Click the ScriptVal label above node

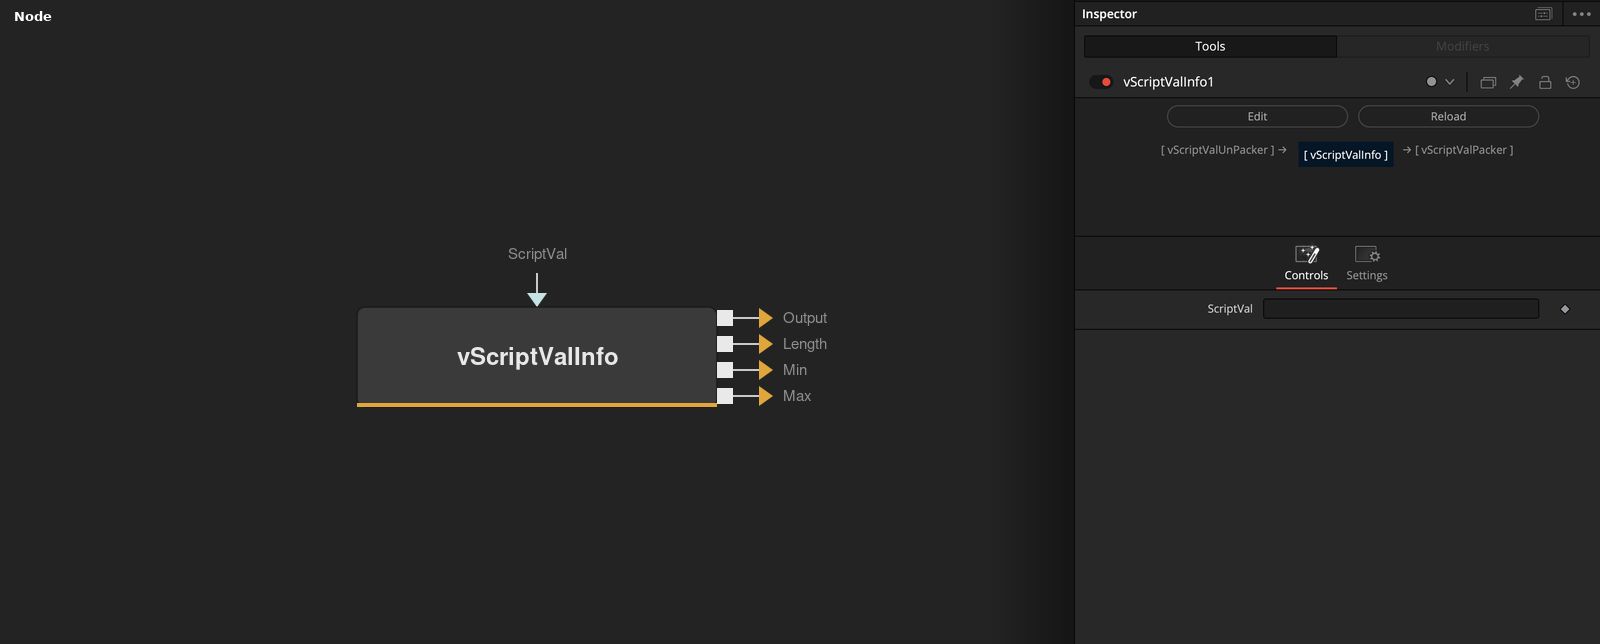point(537,254)
